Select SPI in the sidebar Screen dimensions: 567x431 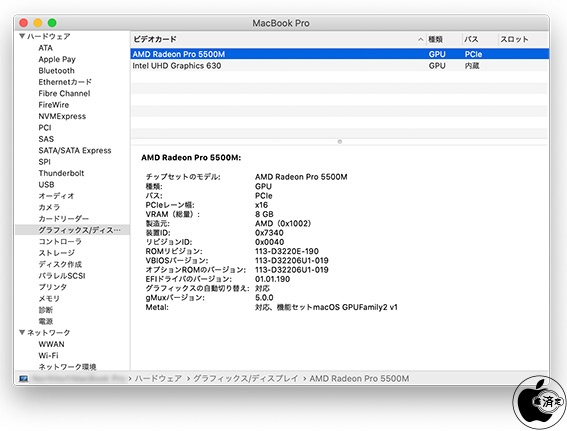44,162
